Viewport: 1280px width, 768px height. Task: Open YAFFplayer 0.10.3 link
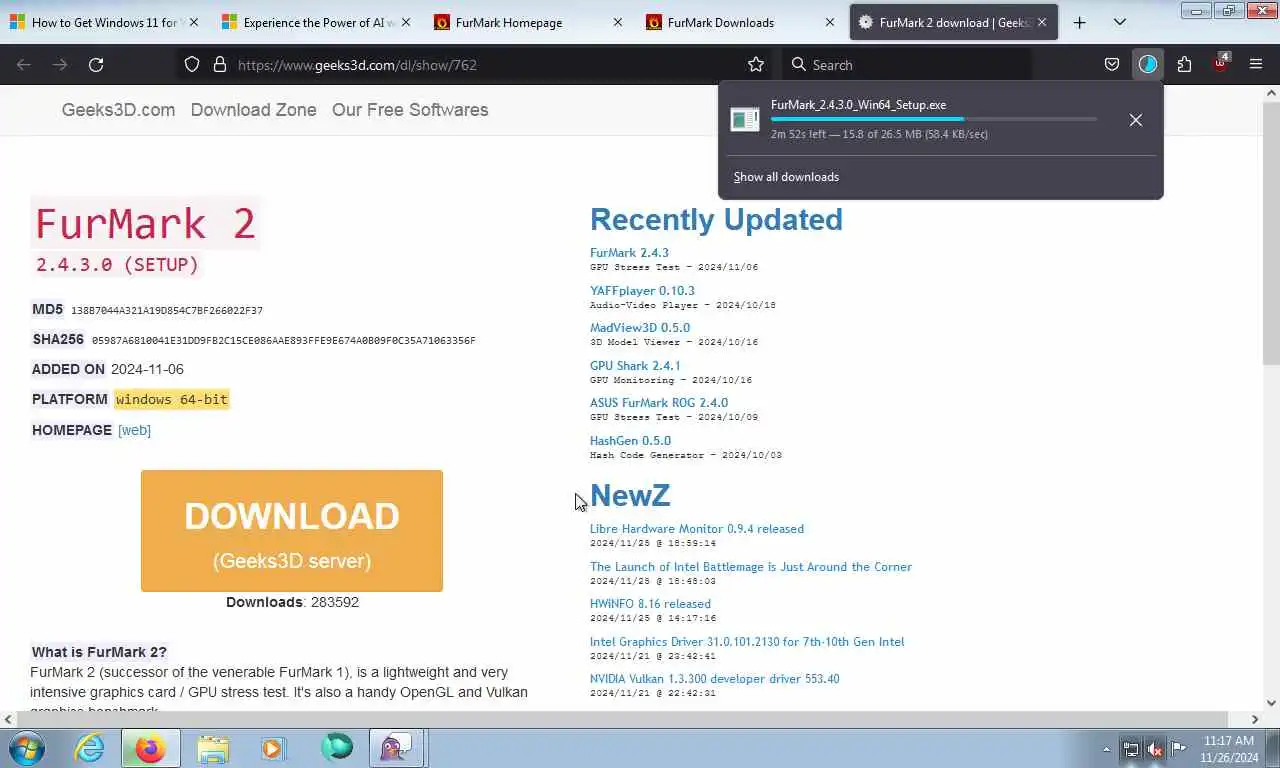[x=642, y=290]
